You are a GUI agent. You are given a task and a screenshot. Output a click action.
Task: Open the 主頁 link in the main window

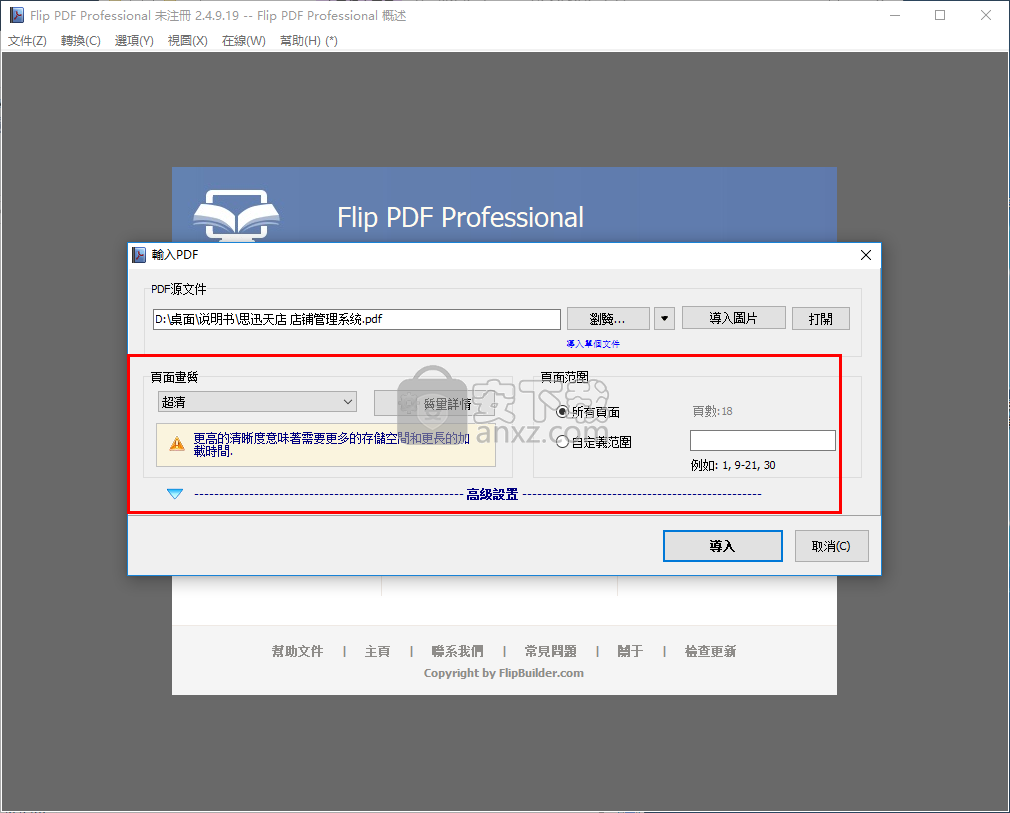pos(377,651)
